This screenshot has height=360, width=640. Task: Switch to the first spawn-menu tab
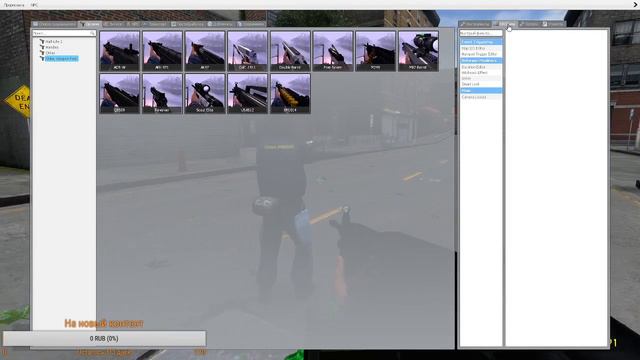coord(54,24)
